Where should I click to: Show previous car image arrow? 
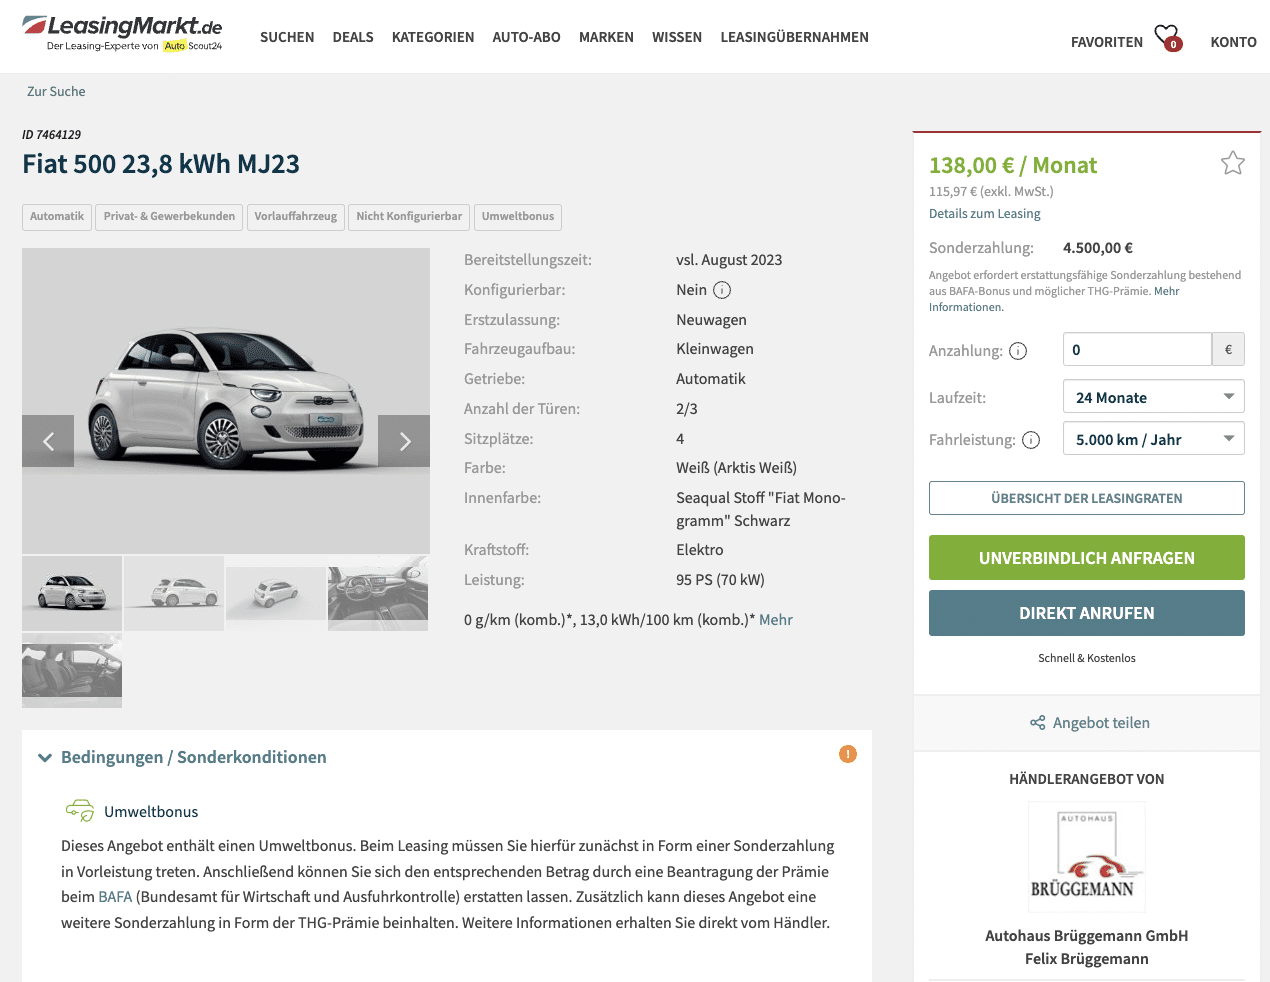click(x=48, y=441)
